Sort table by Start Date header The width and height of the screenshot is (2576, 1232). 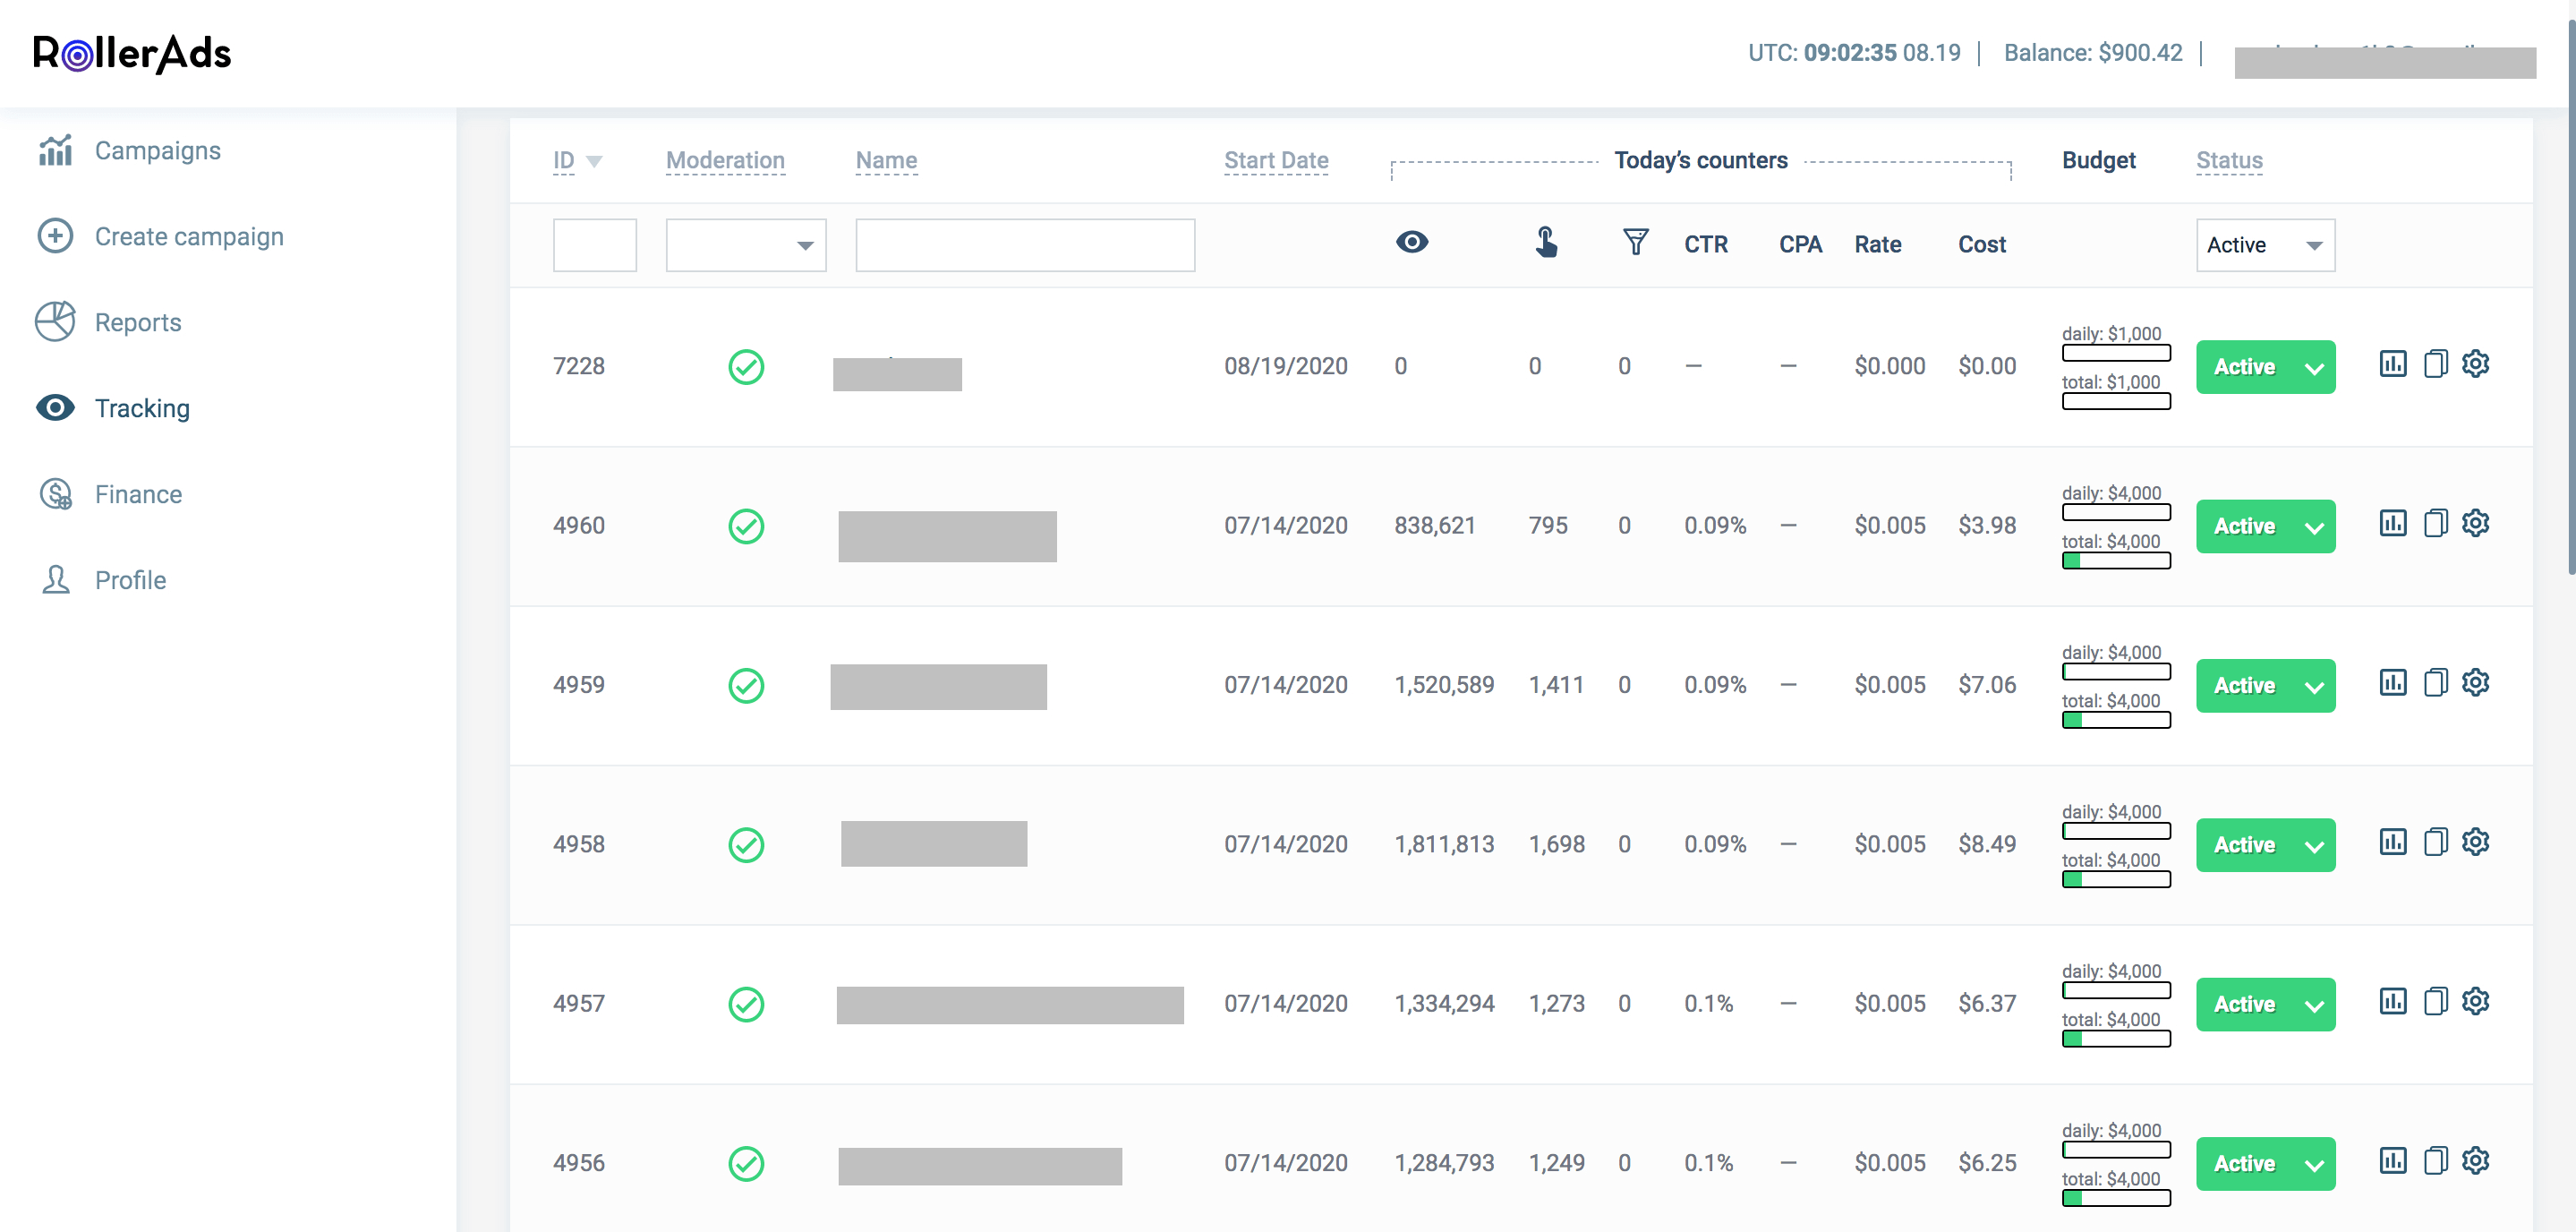(x=1276, y=160)
